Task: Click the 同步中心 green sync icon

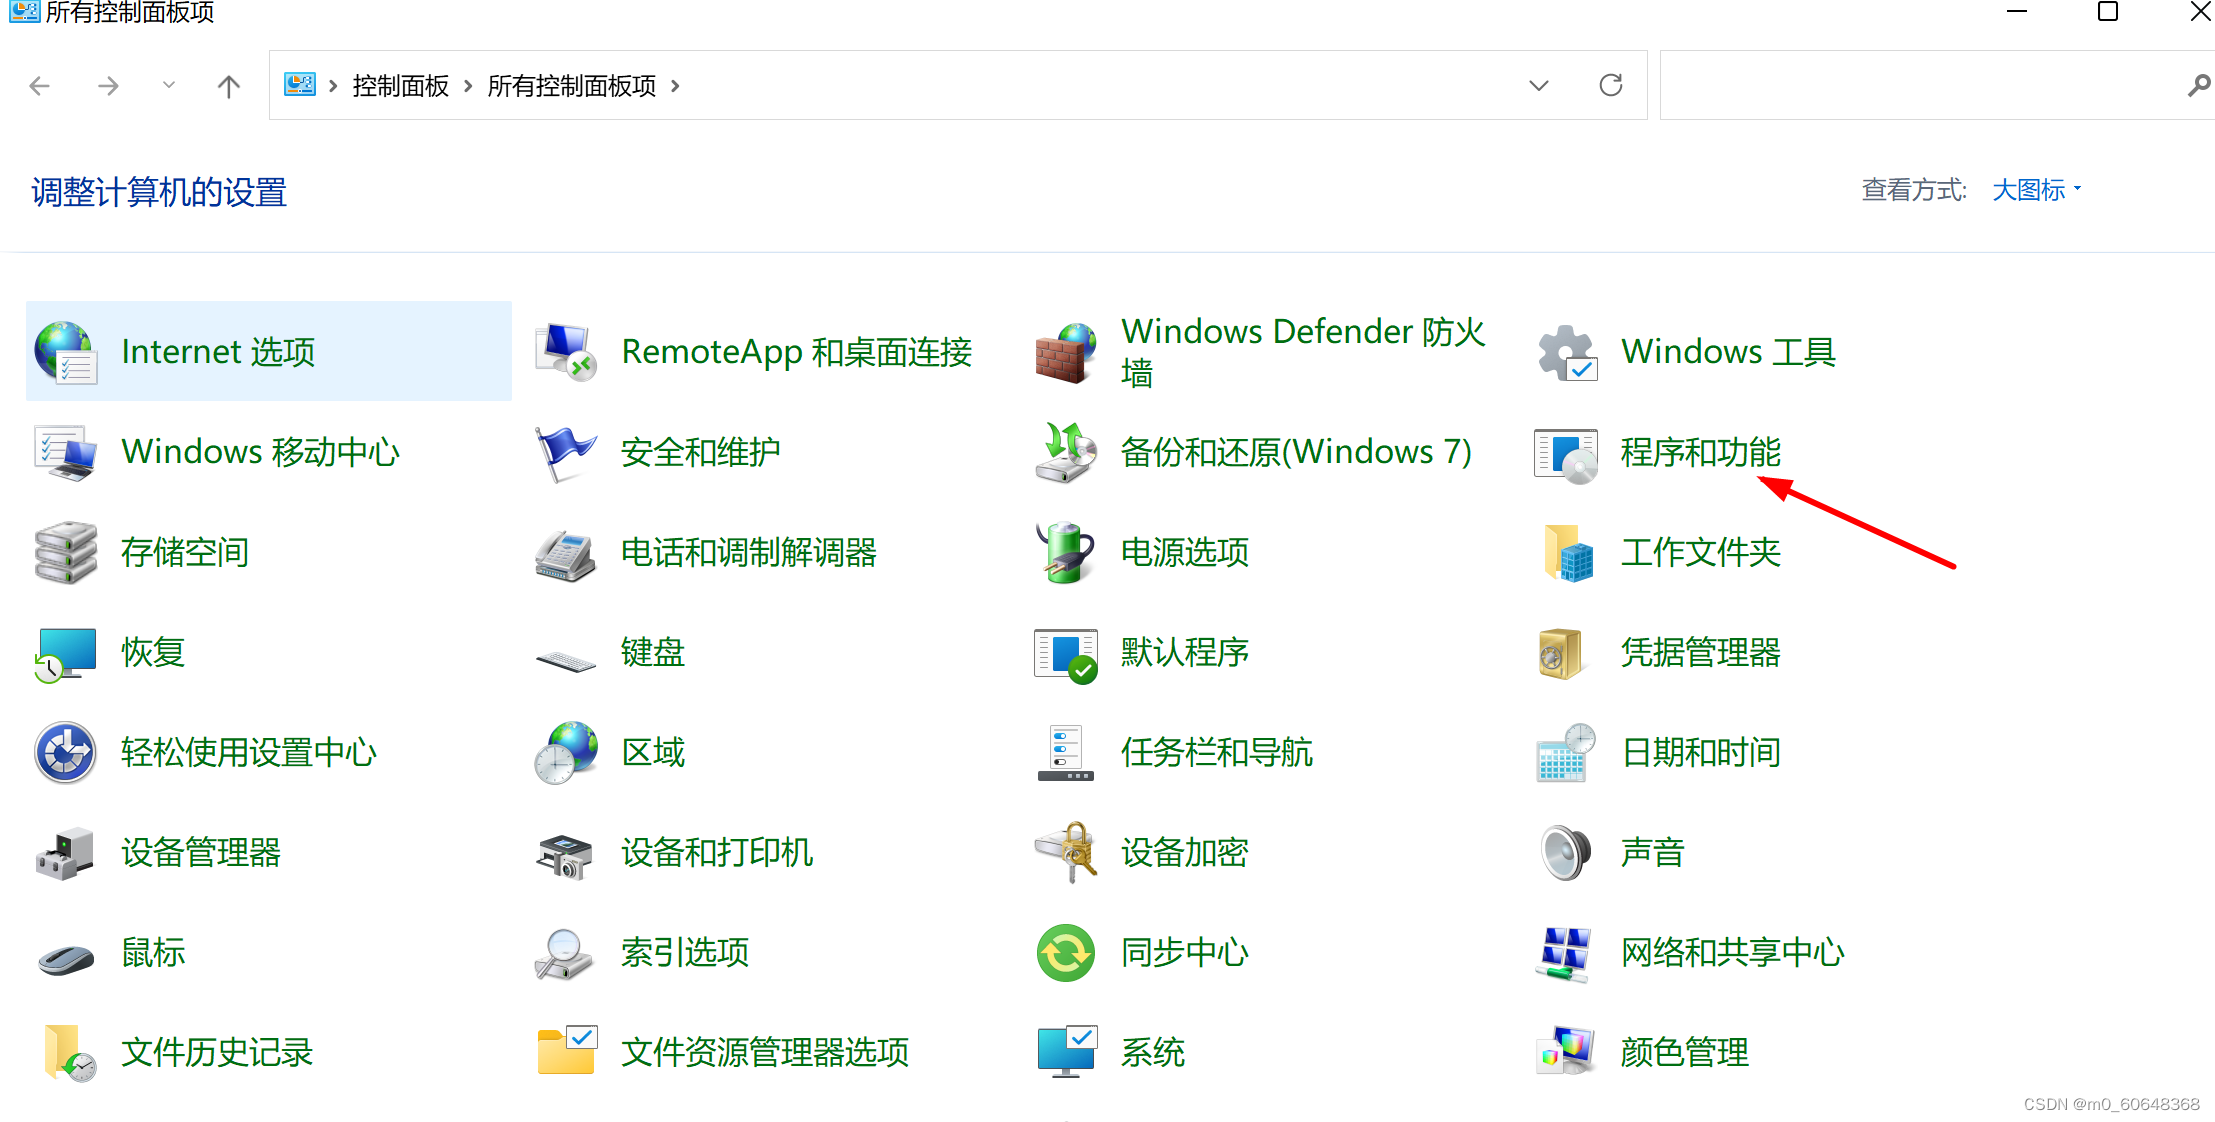Action: 1065,953
